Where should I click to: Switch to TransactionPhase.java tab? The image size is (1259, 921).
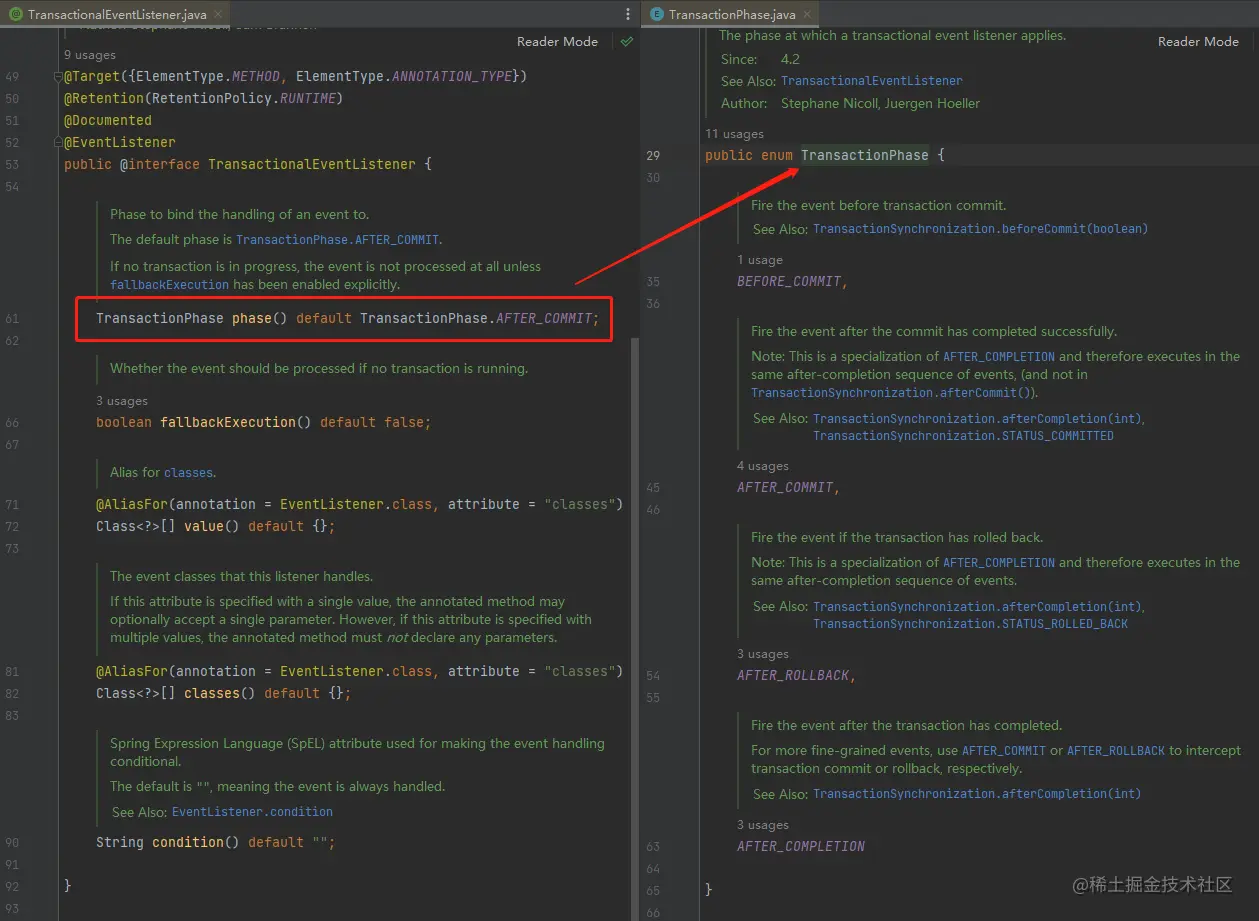pyautogui.click(x=731, y=14)
